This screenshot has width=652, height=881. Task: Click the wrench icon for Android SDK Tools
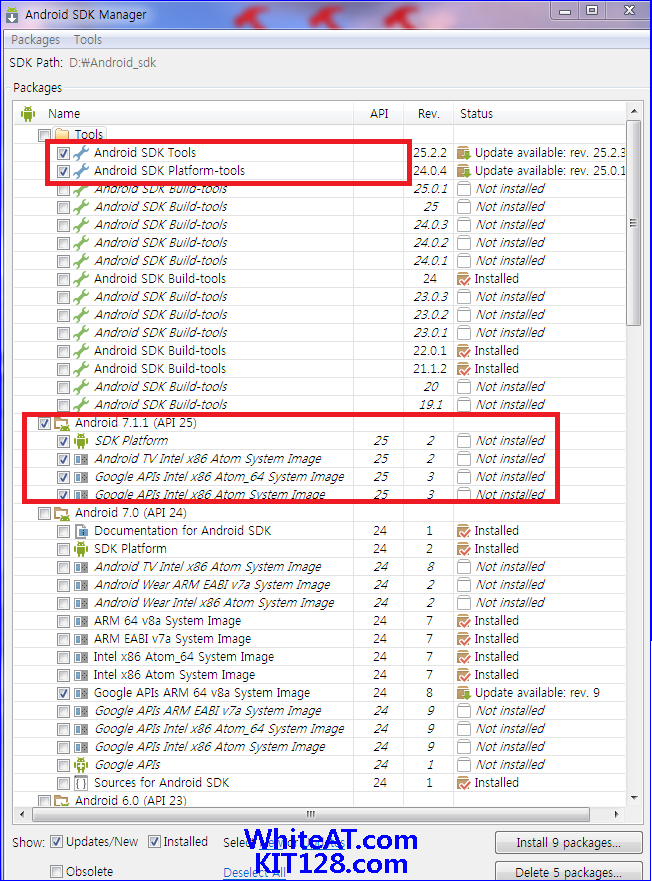(82, 153)
